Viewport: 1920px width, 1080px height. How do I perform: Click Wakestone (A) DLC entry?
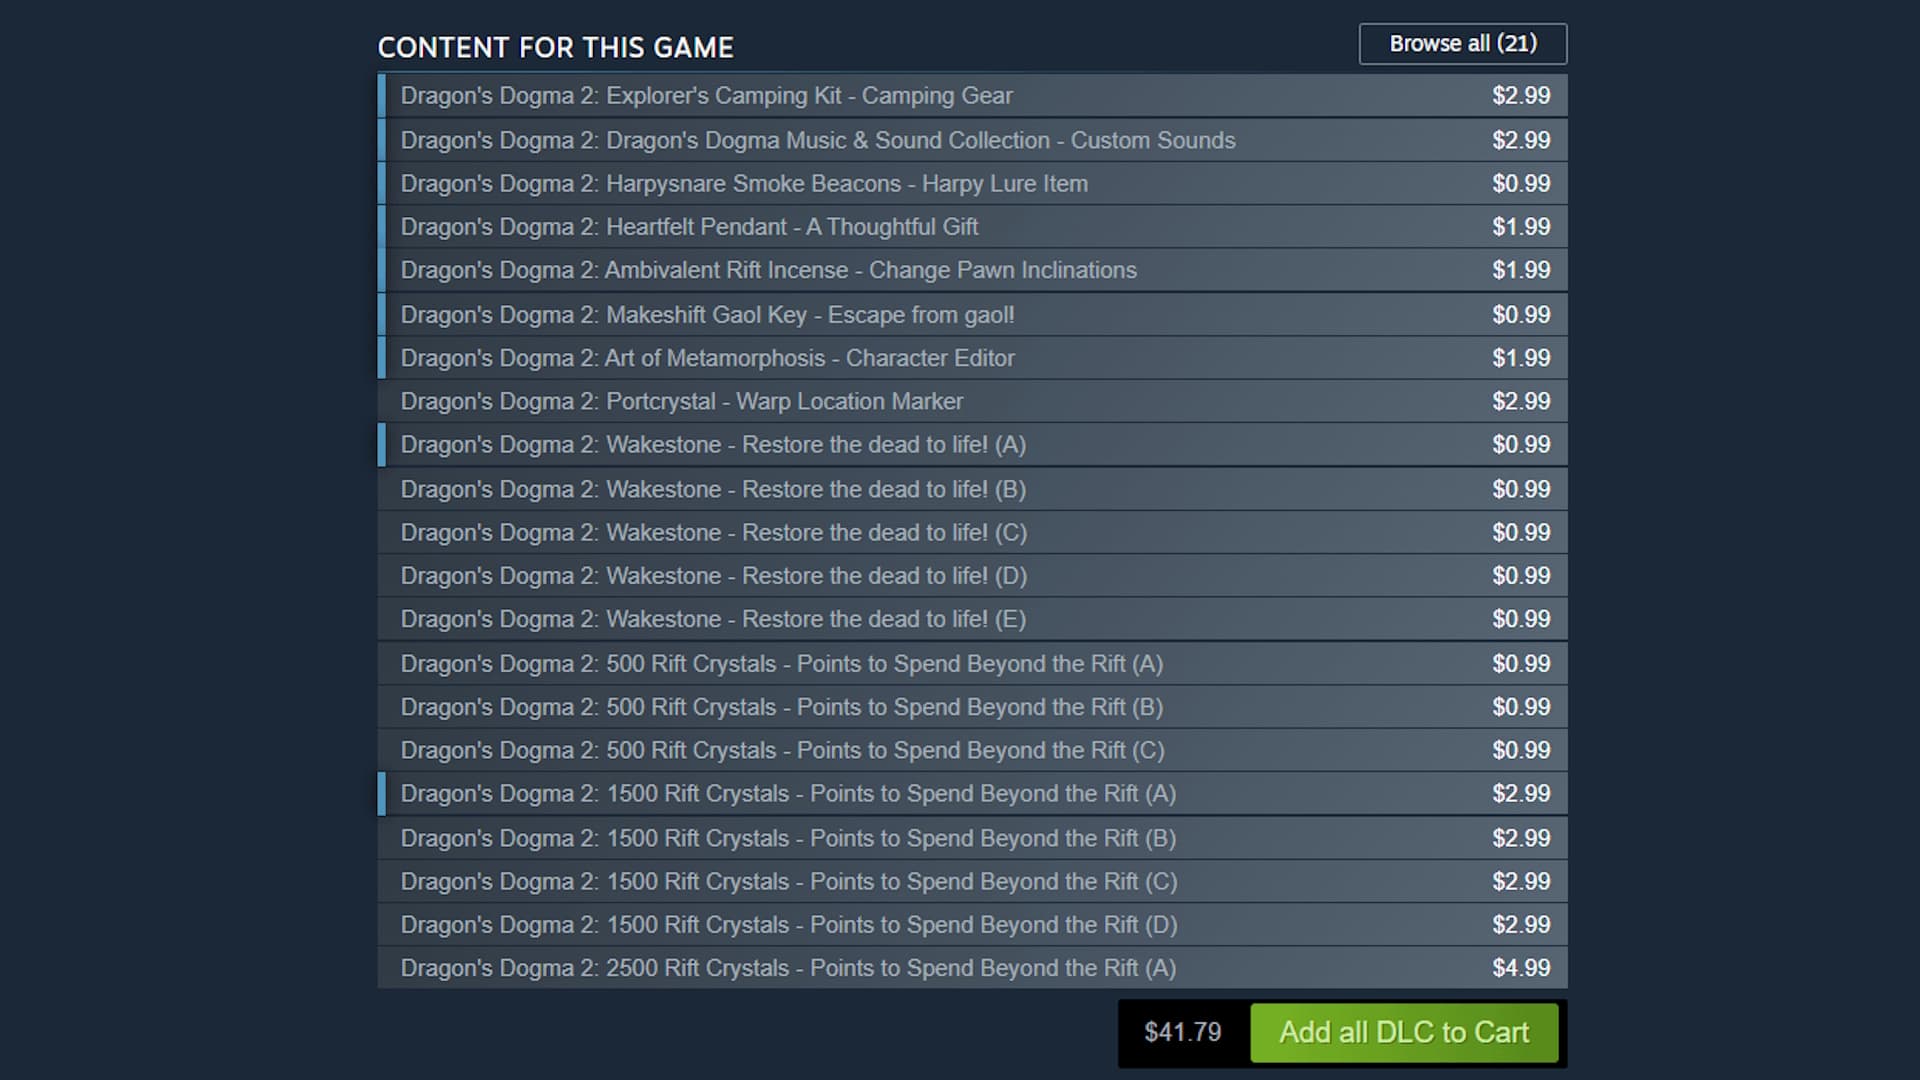(x=713, y=445)
